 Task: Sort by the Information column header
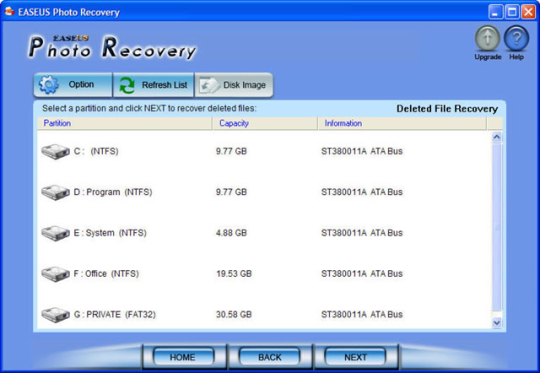click(402, 123)
